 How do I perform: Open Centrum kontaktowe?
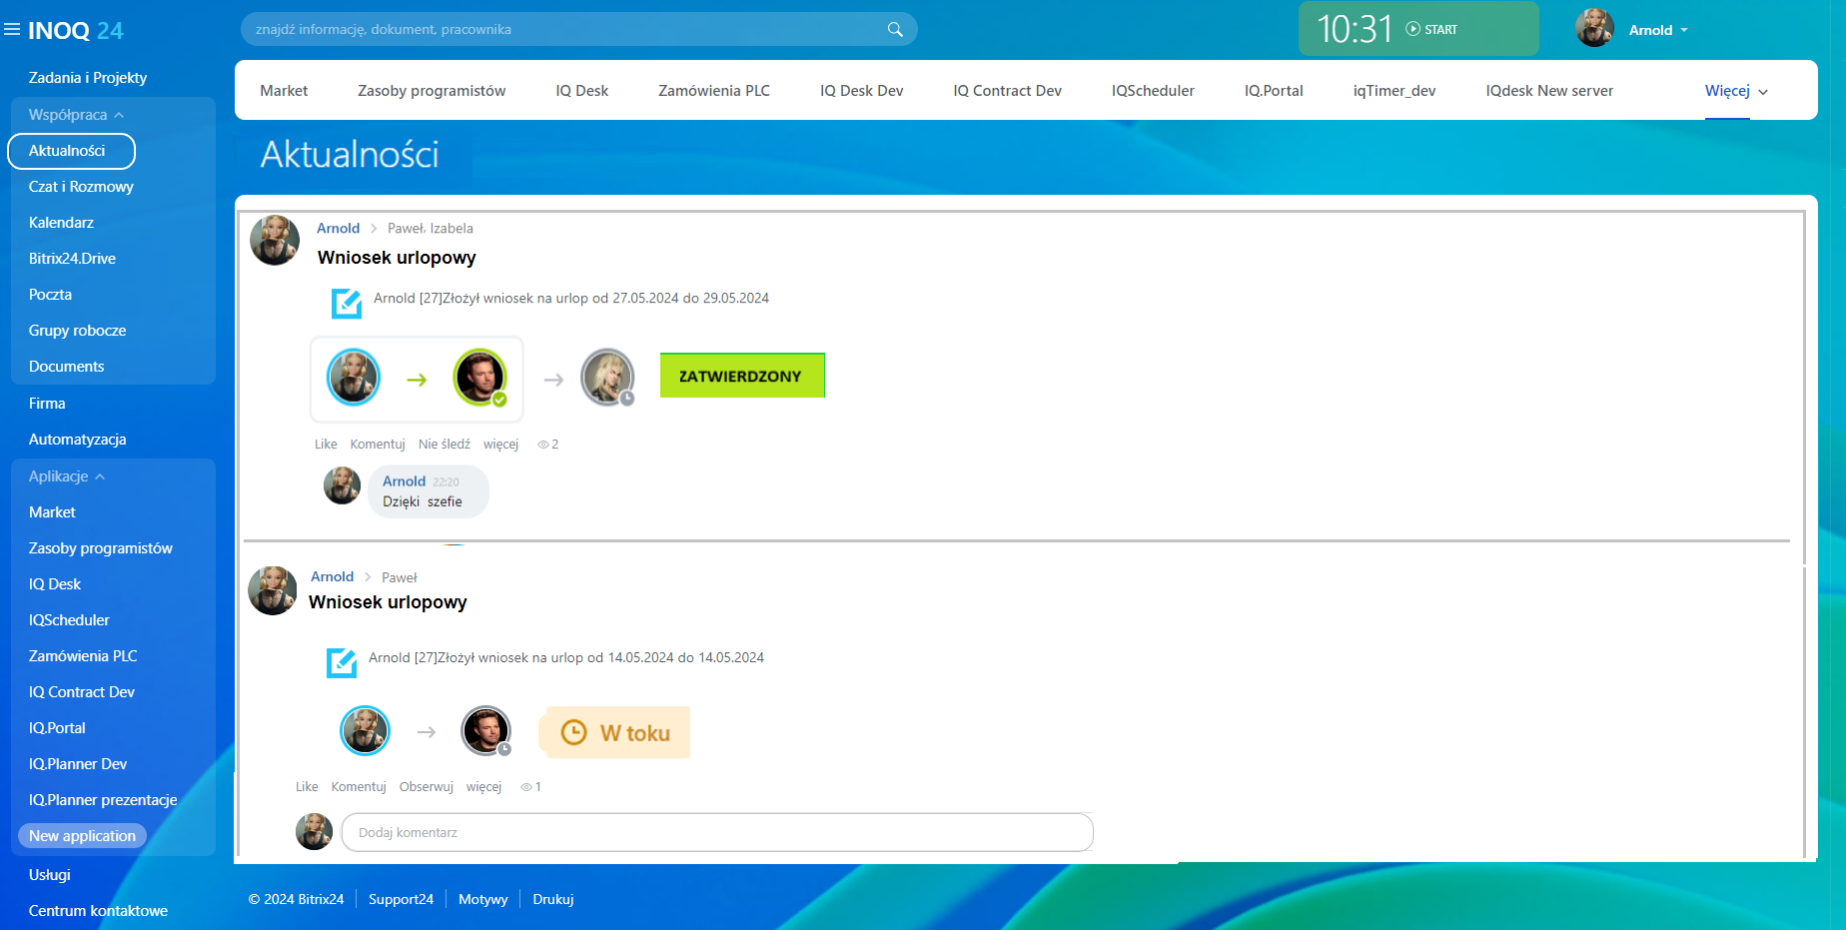click(98, 911)
